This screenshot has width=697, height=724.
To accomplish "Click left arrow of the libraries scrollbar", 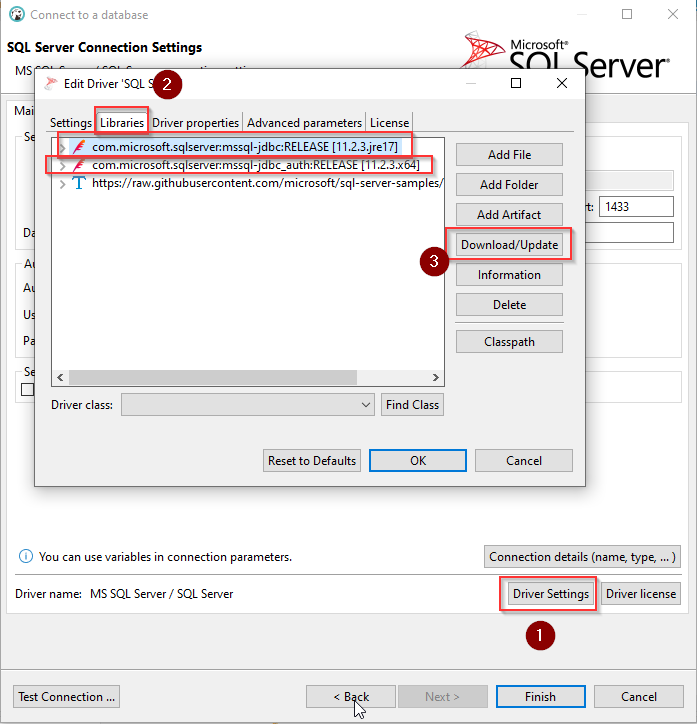I will (x=60, y=377).
